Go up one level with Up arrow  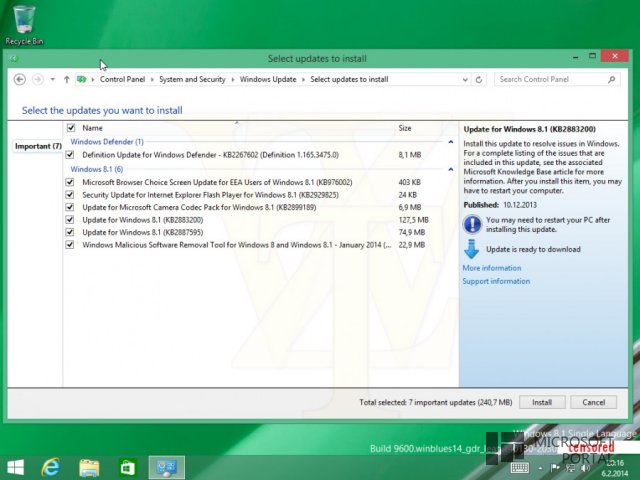[x=67, y=79]
